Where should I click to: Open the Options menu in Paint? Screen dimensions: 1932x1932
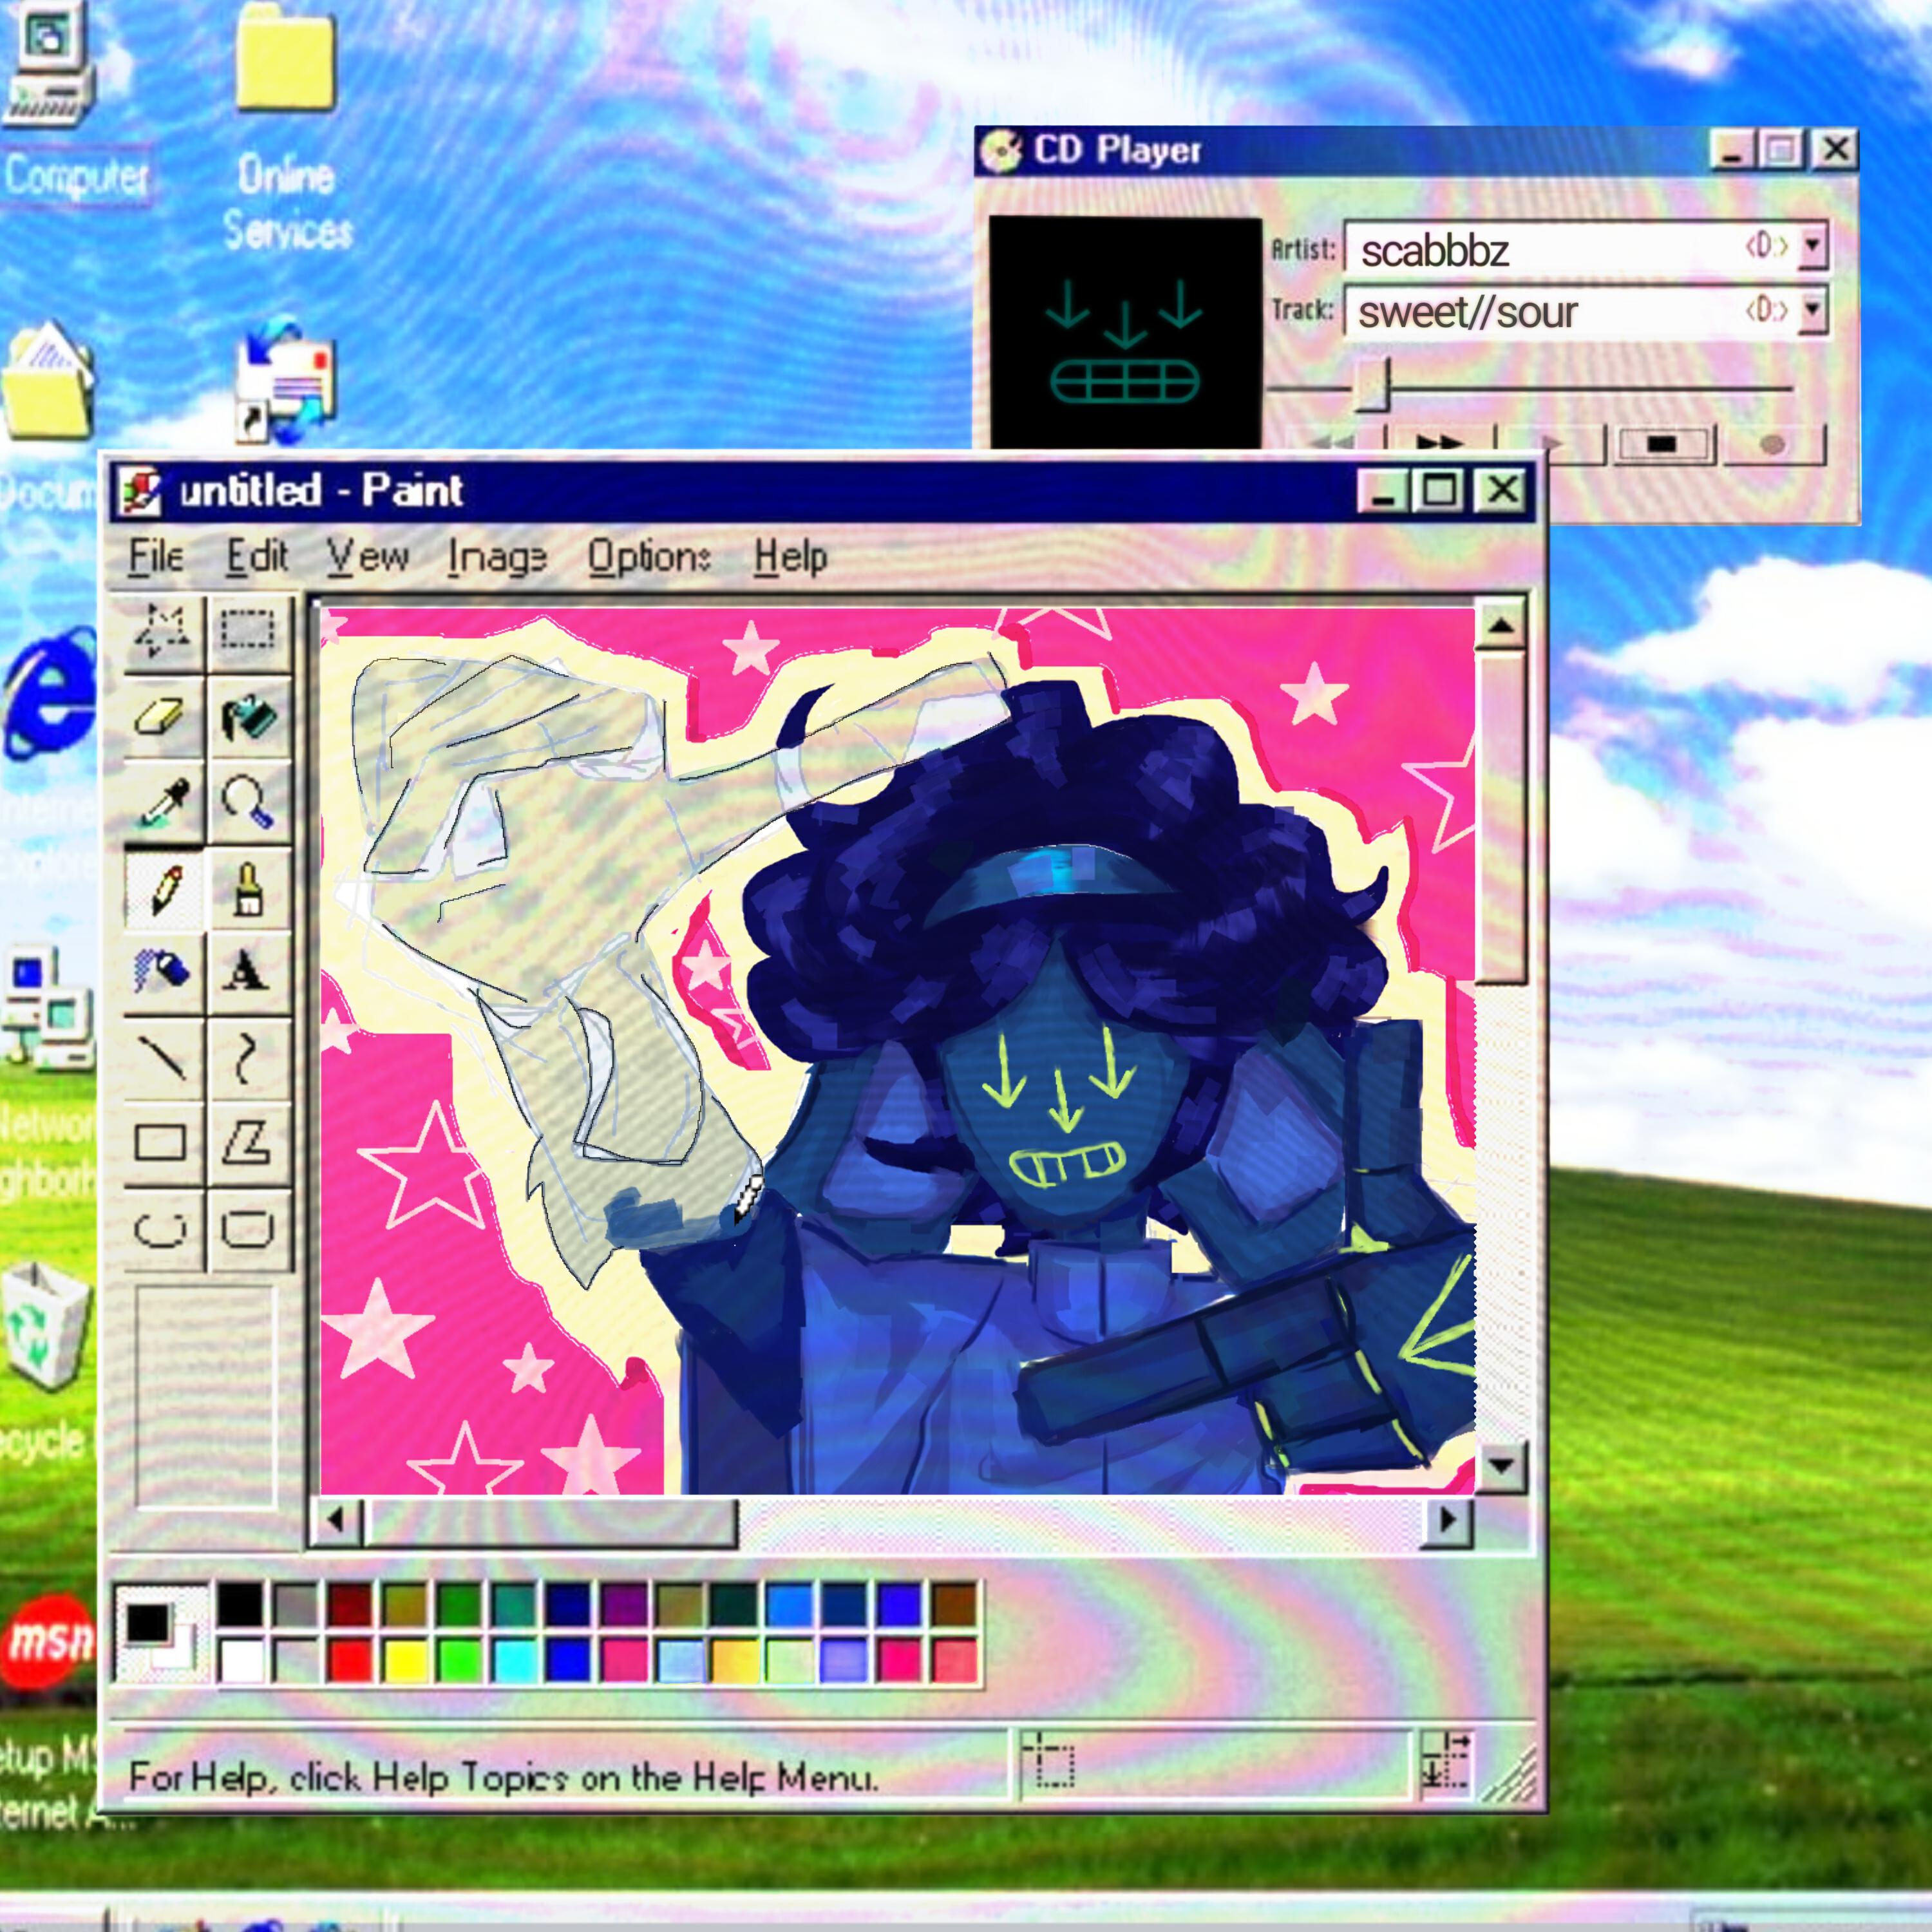[x=649, y=557]
